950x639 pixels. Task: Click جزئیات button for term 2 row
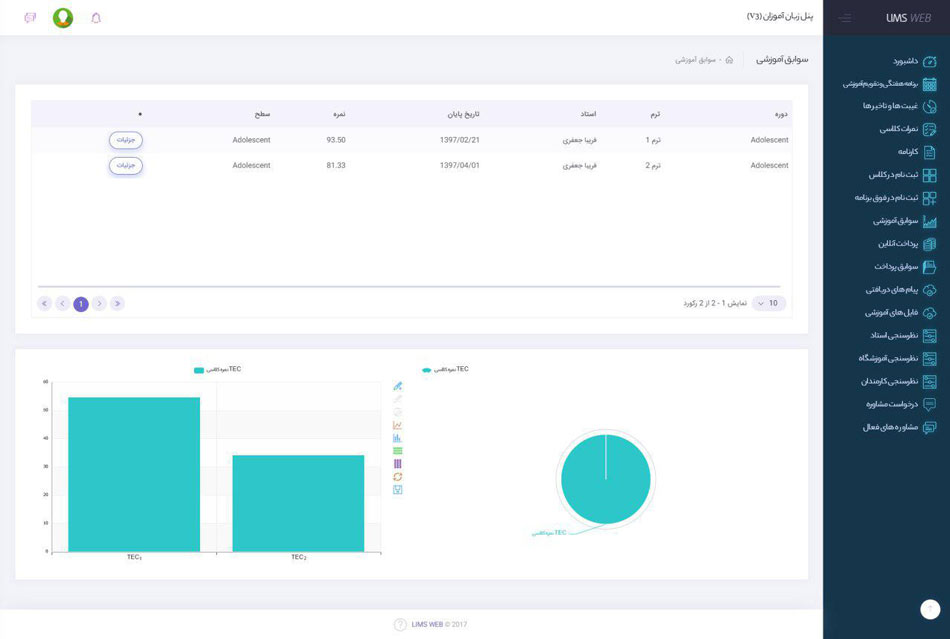tap(126, 165)
